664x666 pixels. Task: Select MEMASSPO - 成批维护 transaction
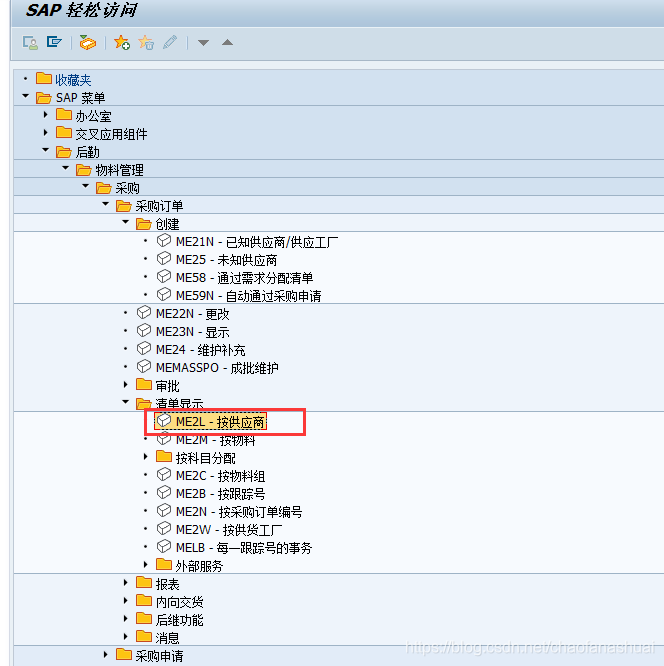pos(217,368)
